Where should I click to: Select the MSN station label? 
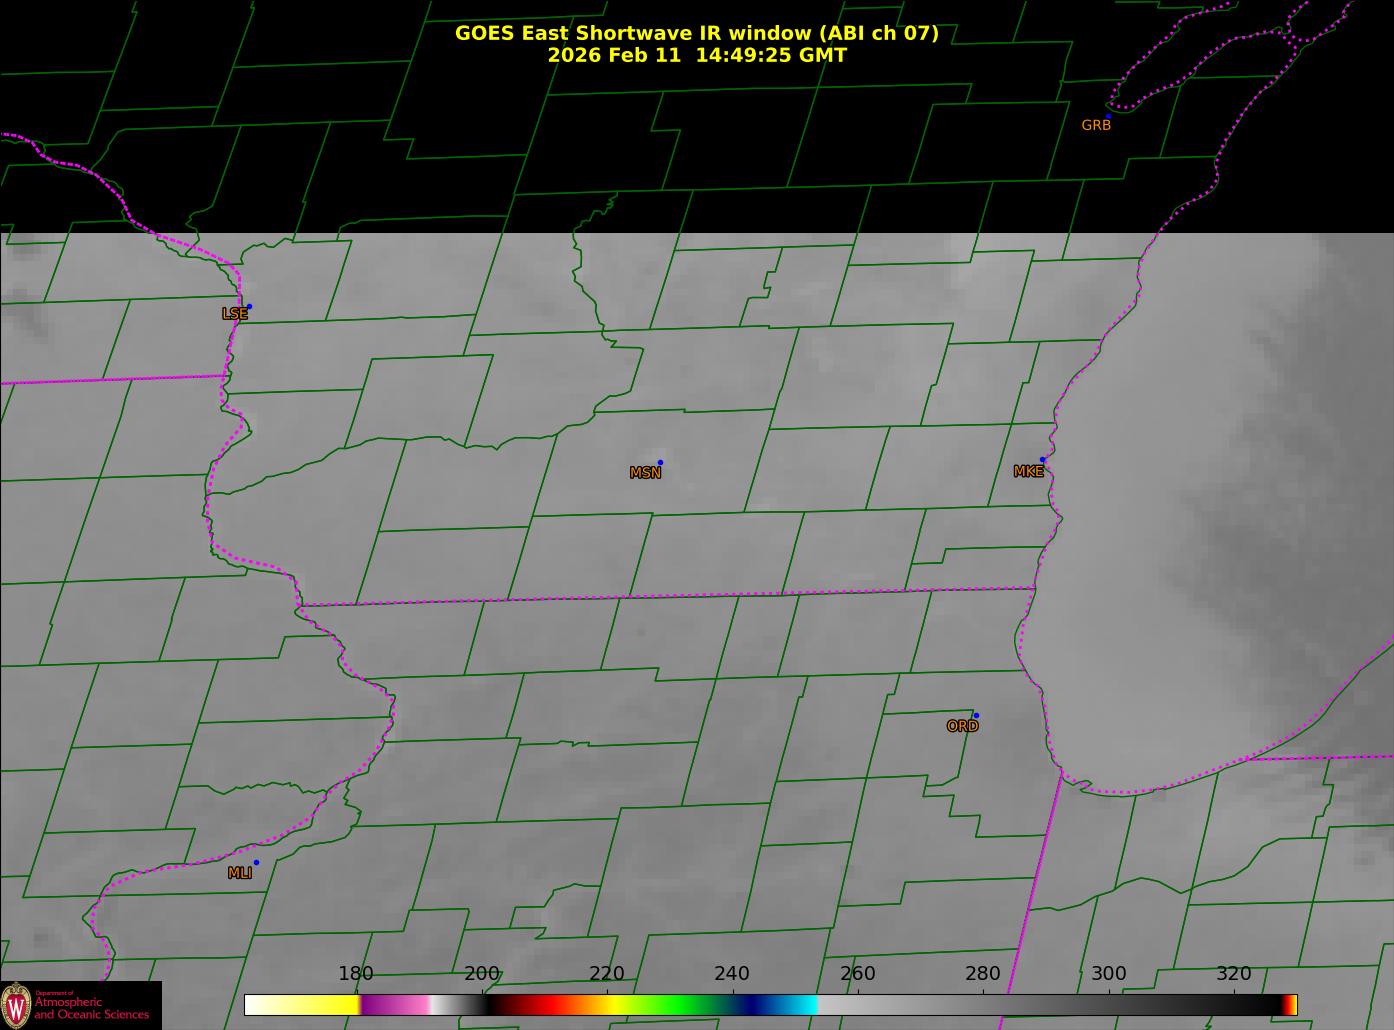pos(645,473)
